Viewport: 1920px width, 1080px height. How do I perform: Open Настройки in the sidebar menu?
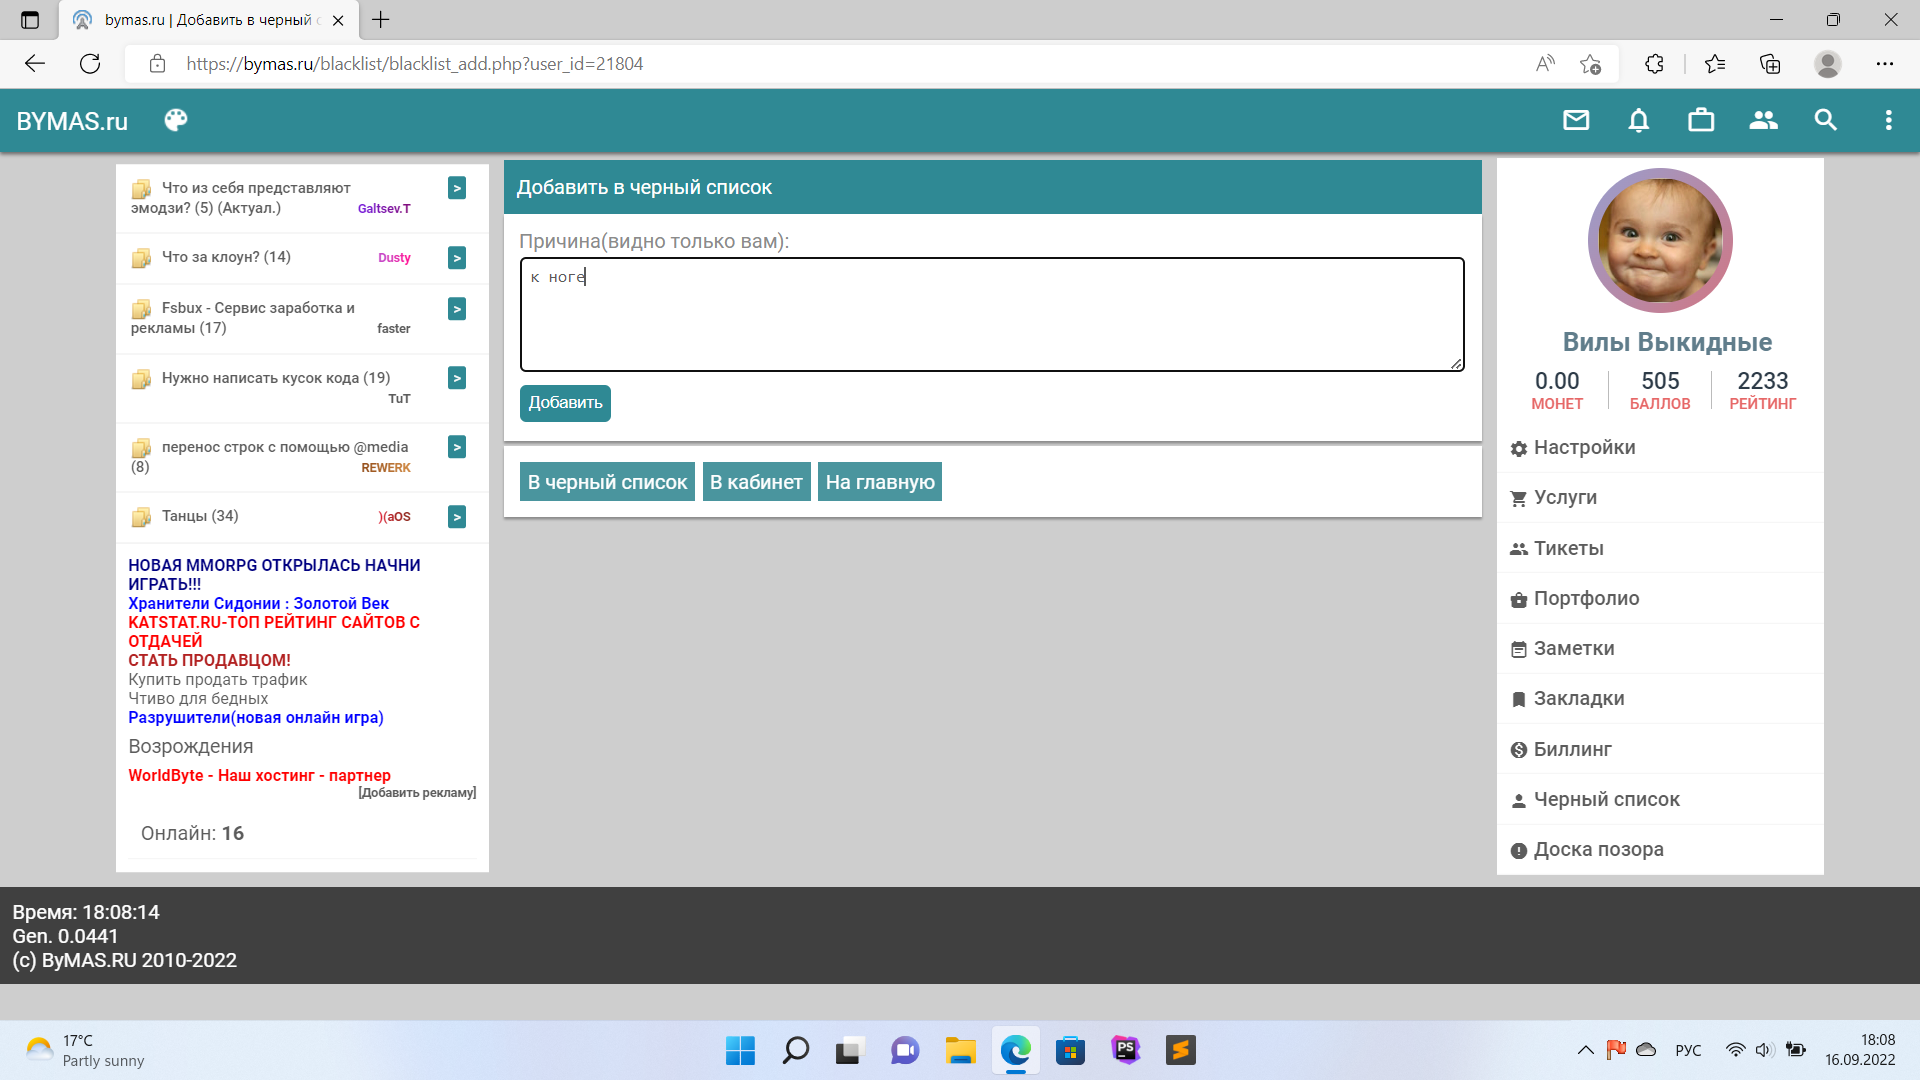[x=1584, y=448]
